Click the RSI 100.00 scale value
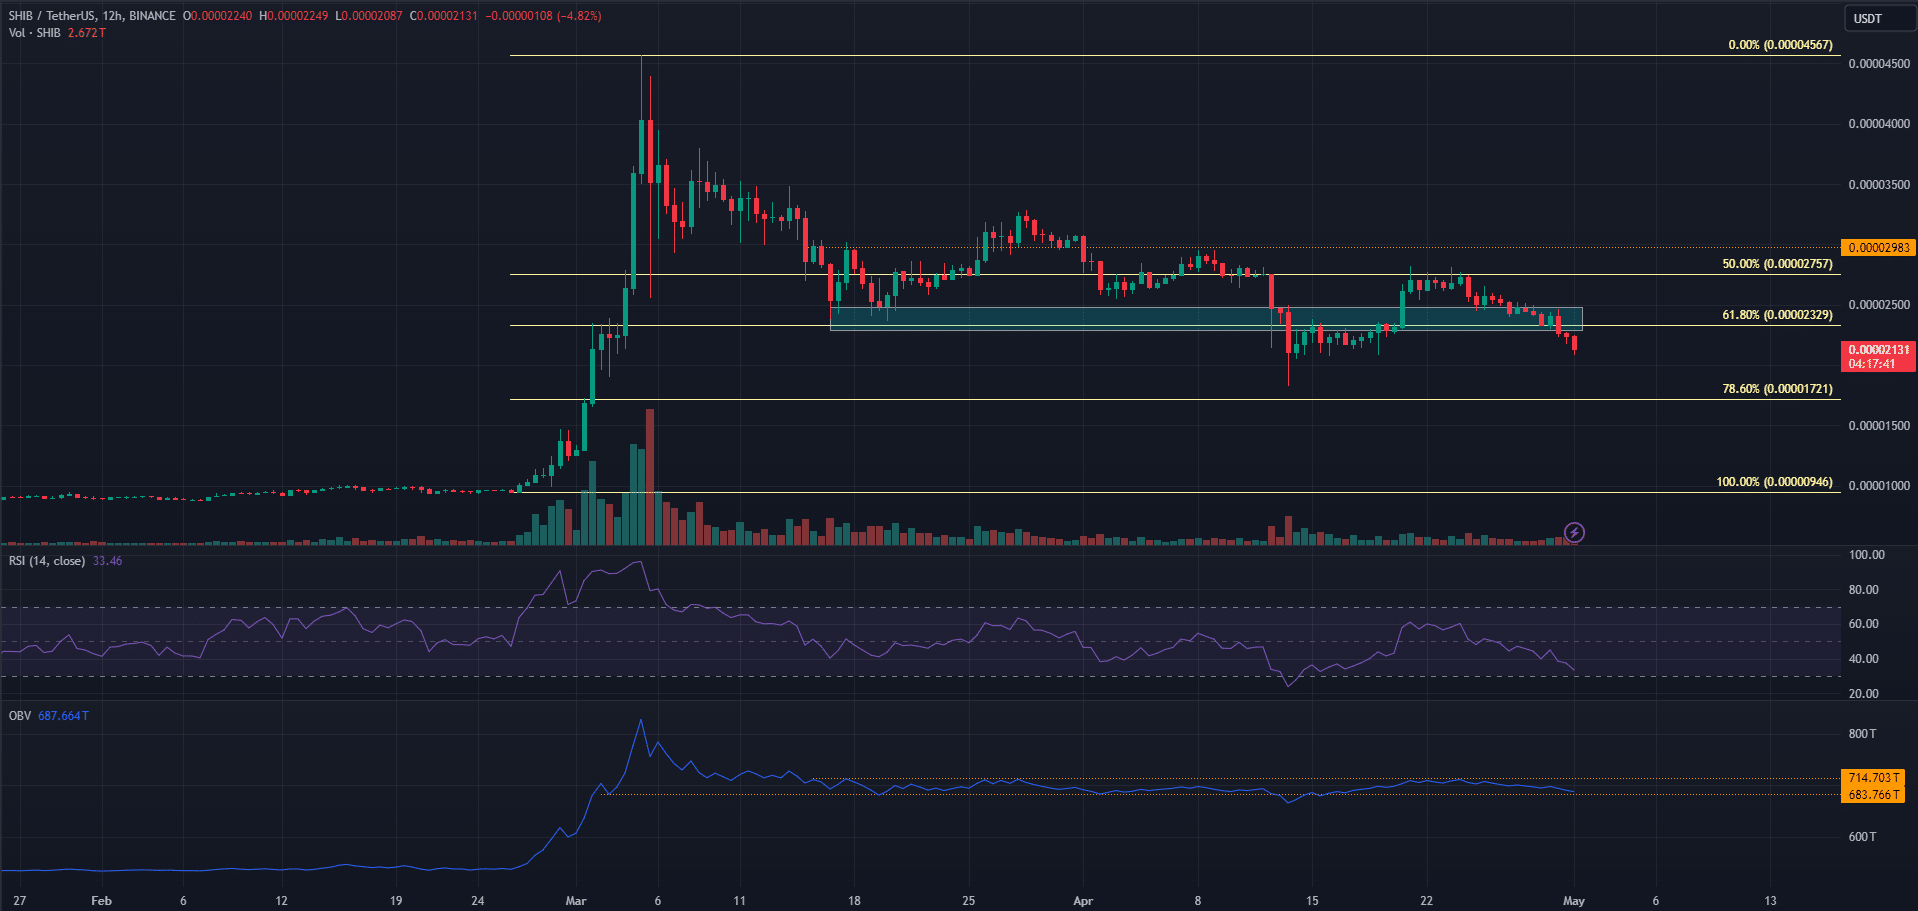This screenshot has width=1918, height=911. [1866, 555]
